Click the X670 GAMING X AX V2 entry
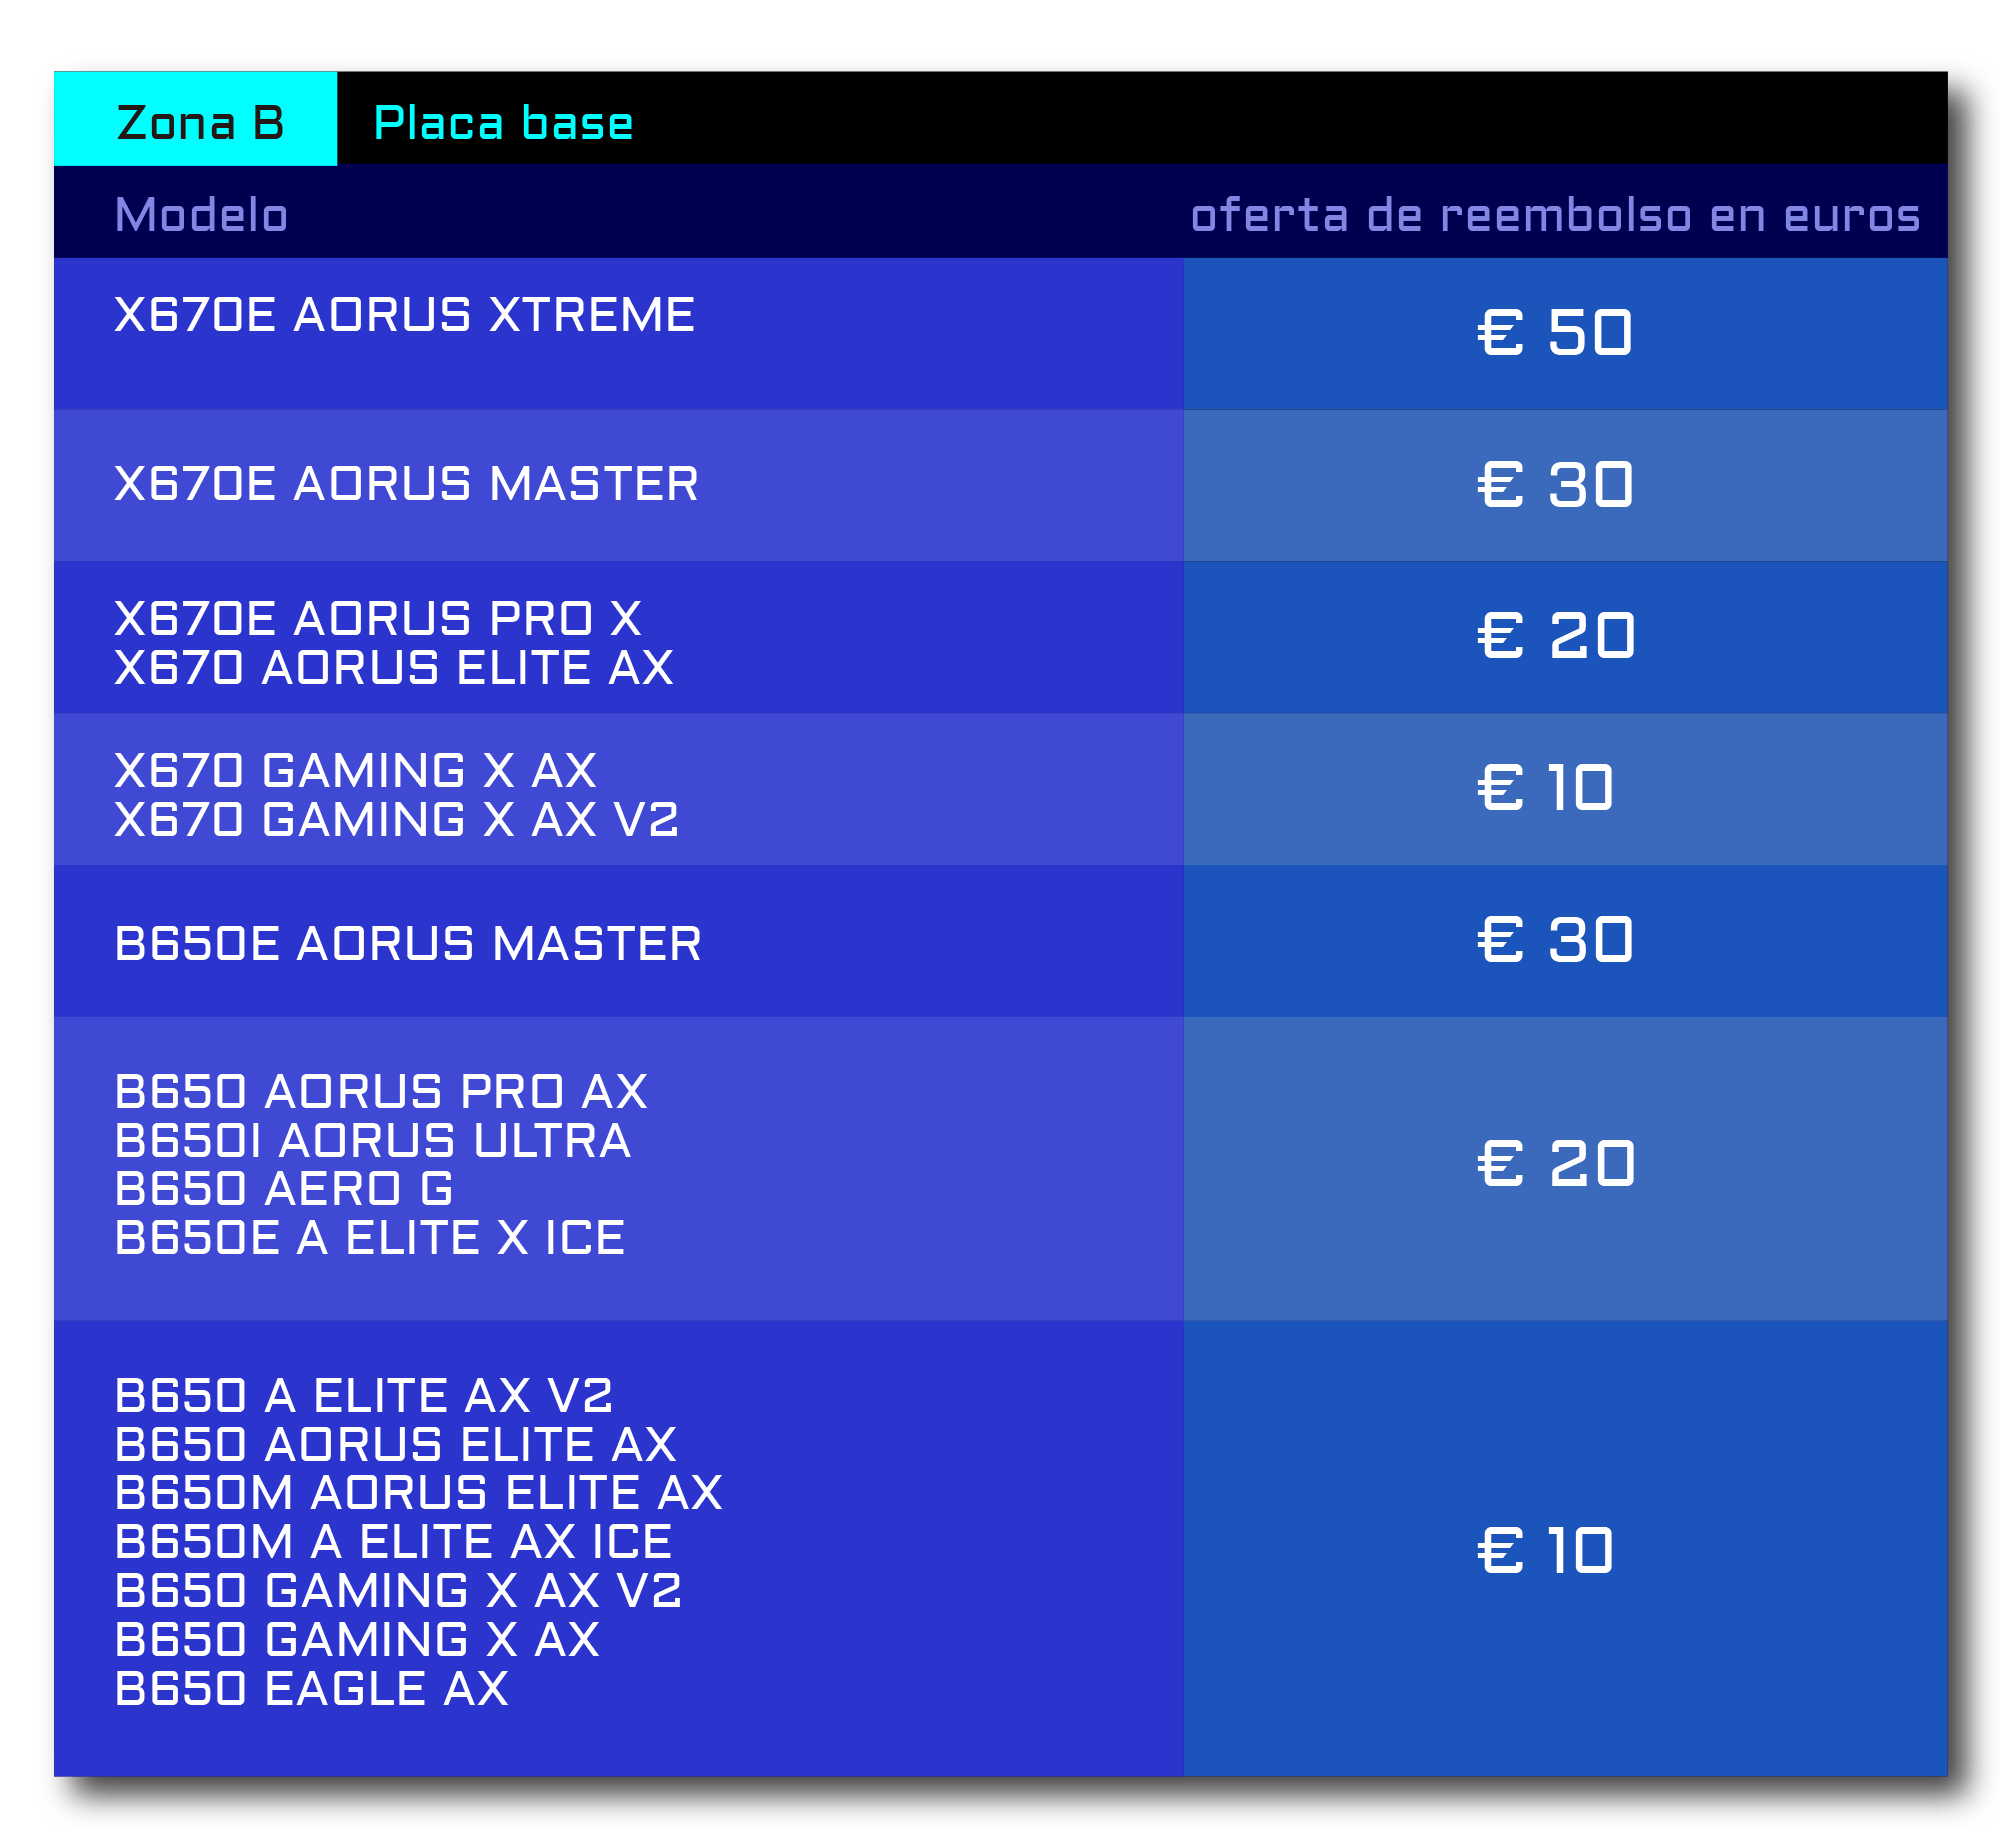Screen dimensions: 2000x1829 (x=396, y=820)
